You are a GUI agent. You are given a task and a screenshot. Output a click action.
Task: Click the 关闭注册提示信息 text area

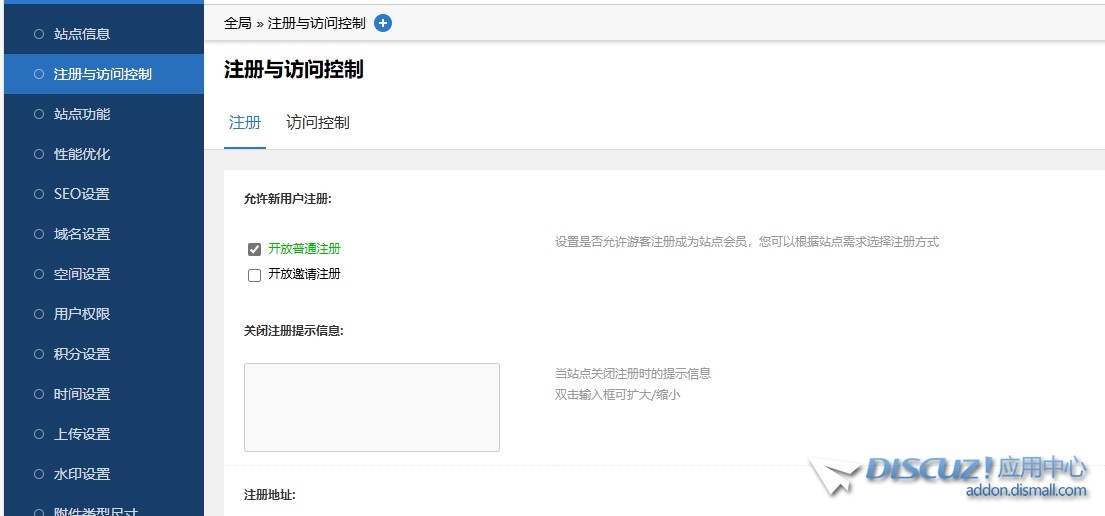click(371, 407)
